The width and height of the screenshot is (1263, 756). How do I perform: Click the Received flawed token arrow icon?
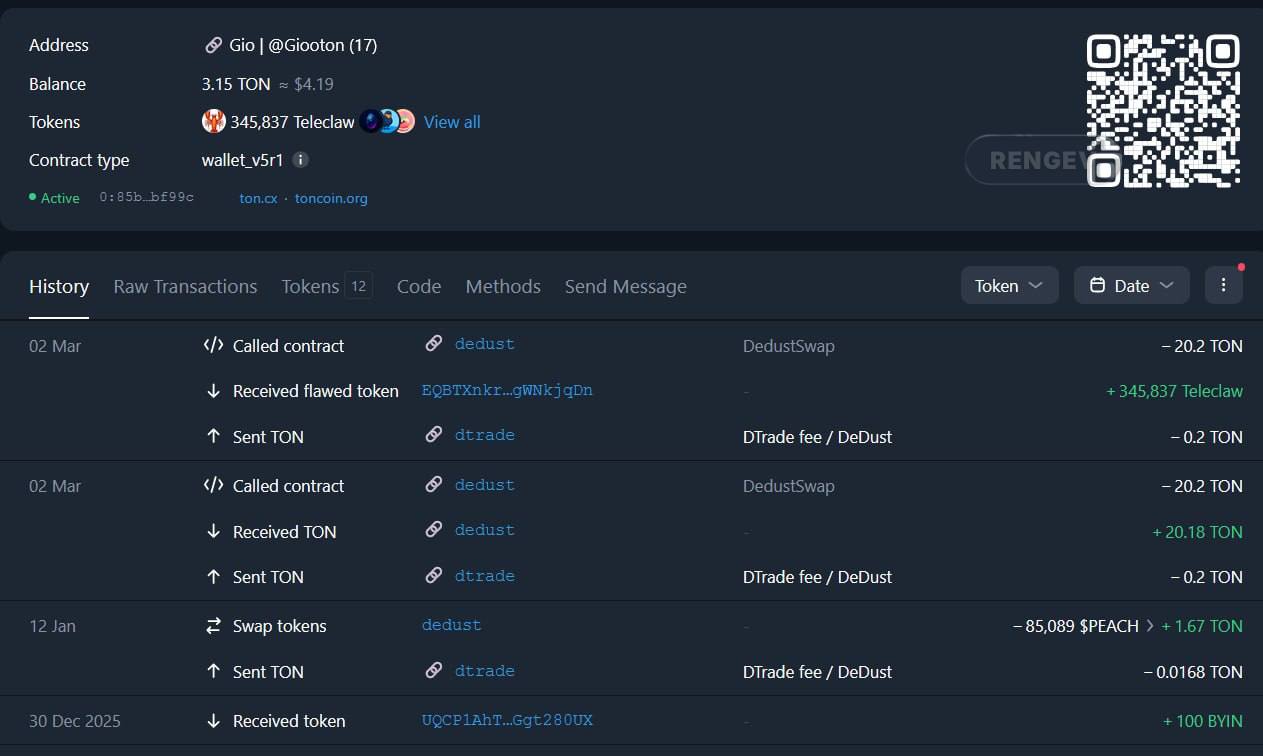tap(213, 391)
